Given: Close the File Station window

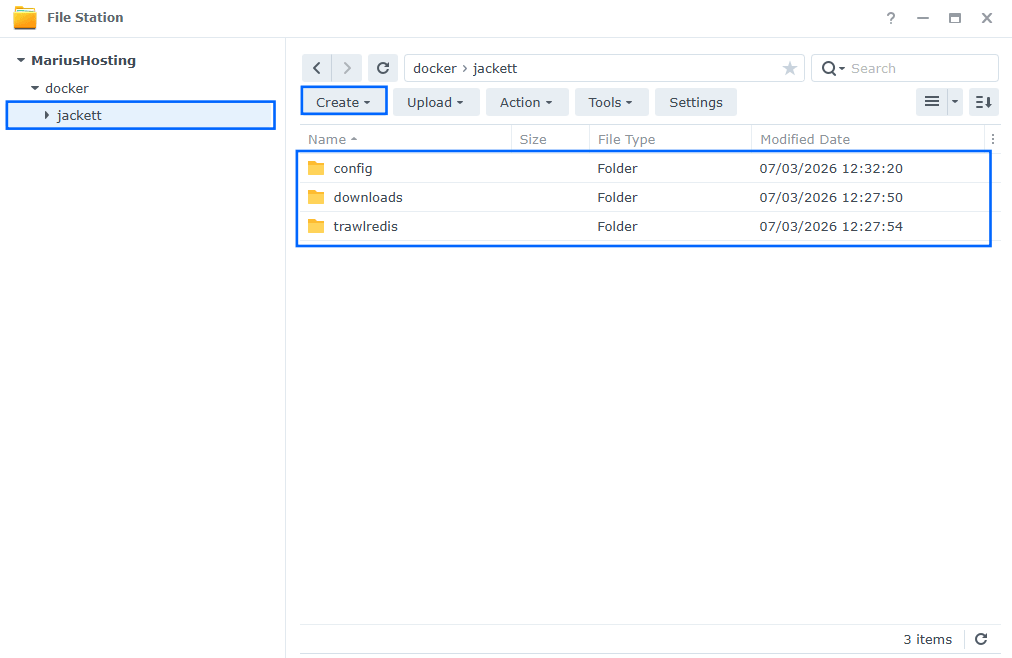Looking at the screenshot, I should click(x=987, y=18).
